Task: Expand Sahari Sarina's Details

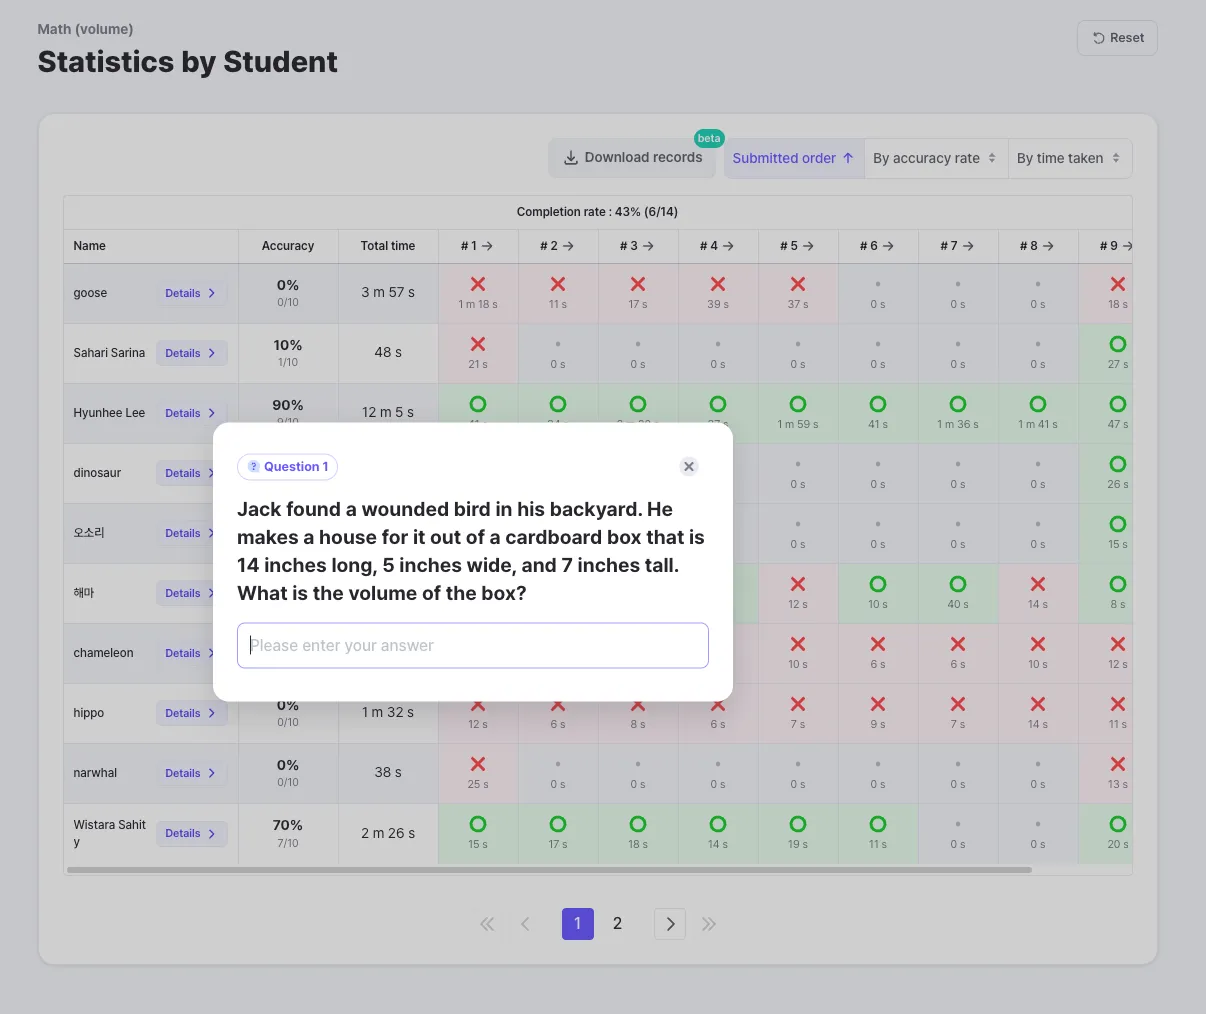Action: coord(191,353)
